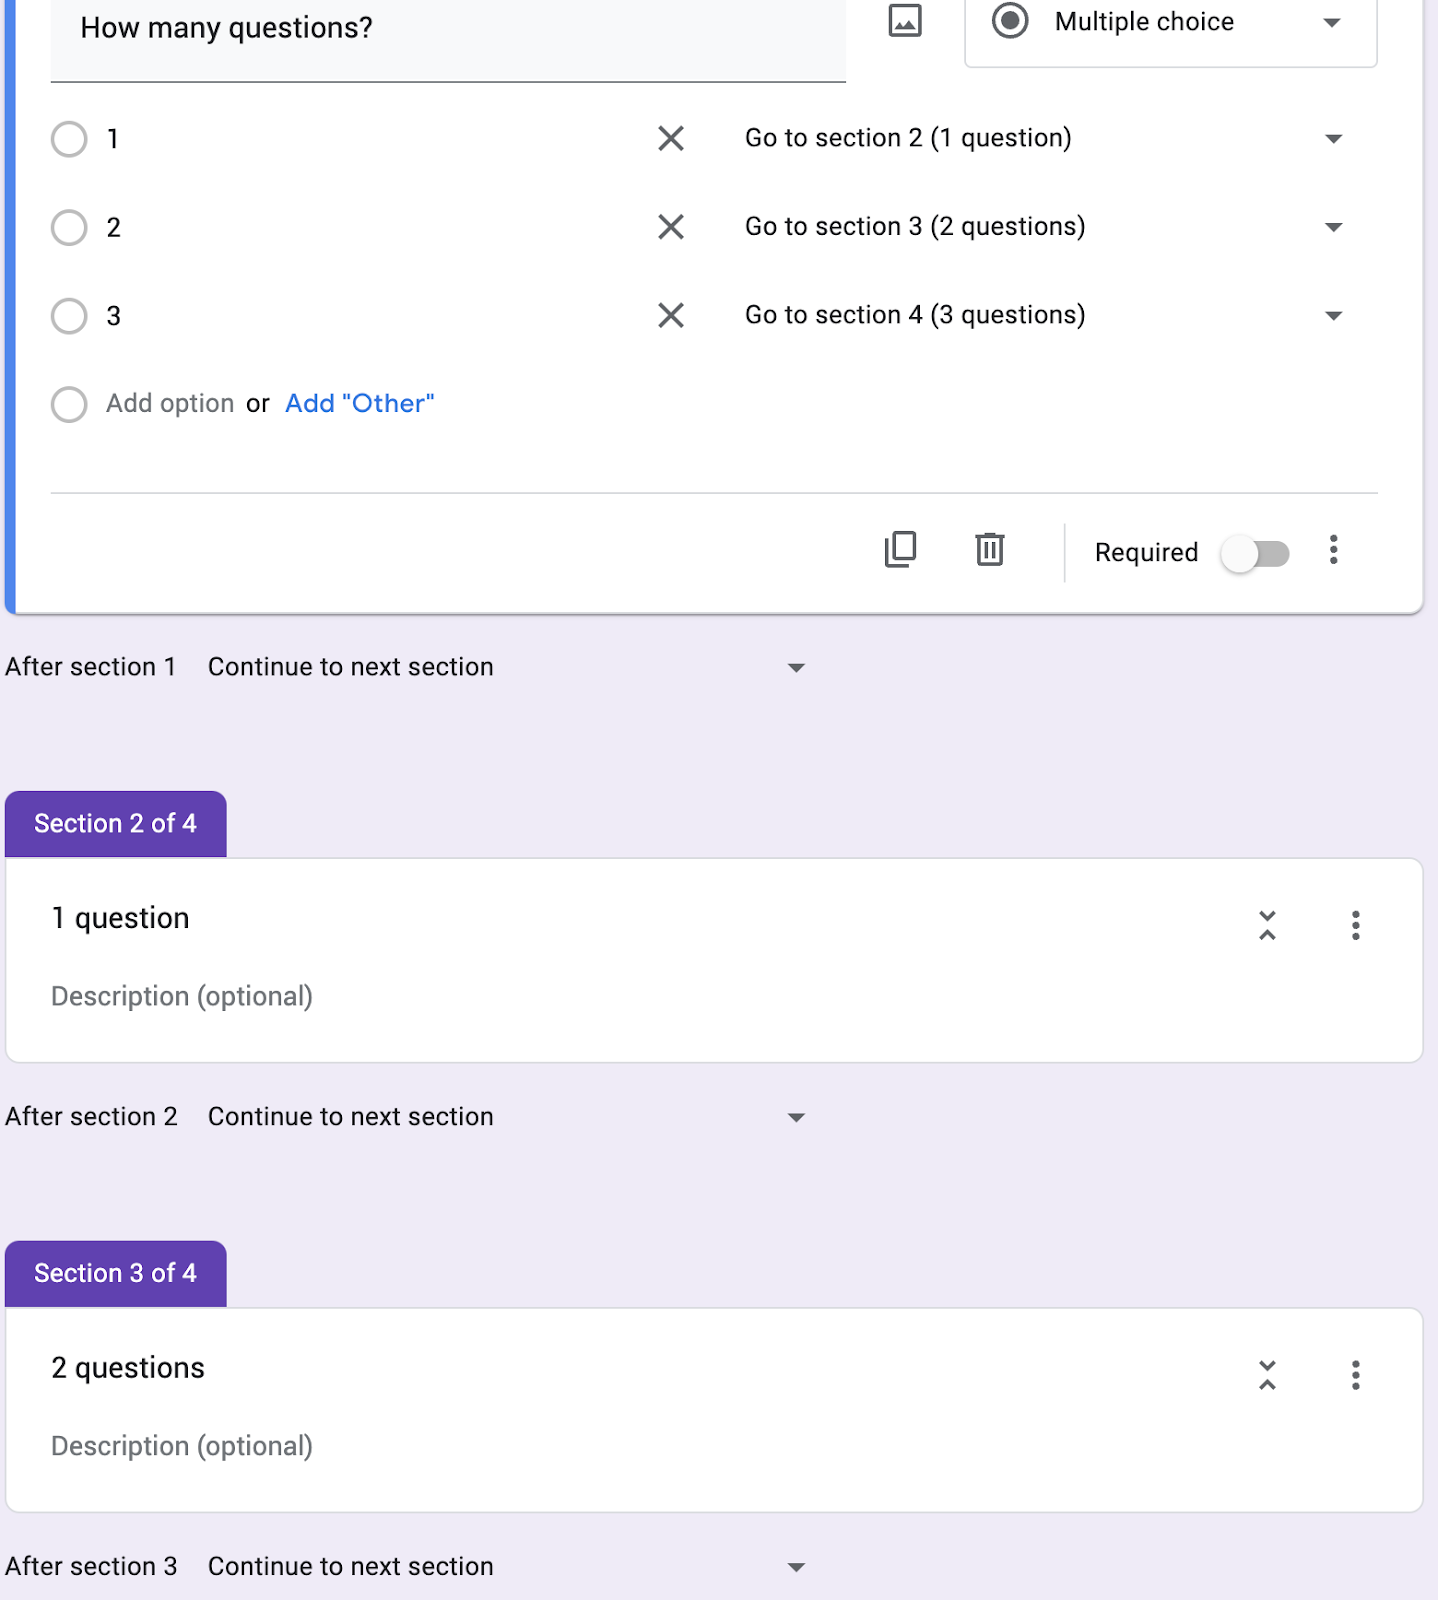This screenshot has width=1438, height=1600.
Task: Remove option 1 with its X
Action: pos(671,138)
